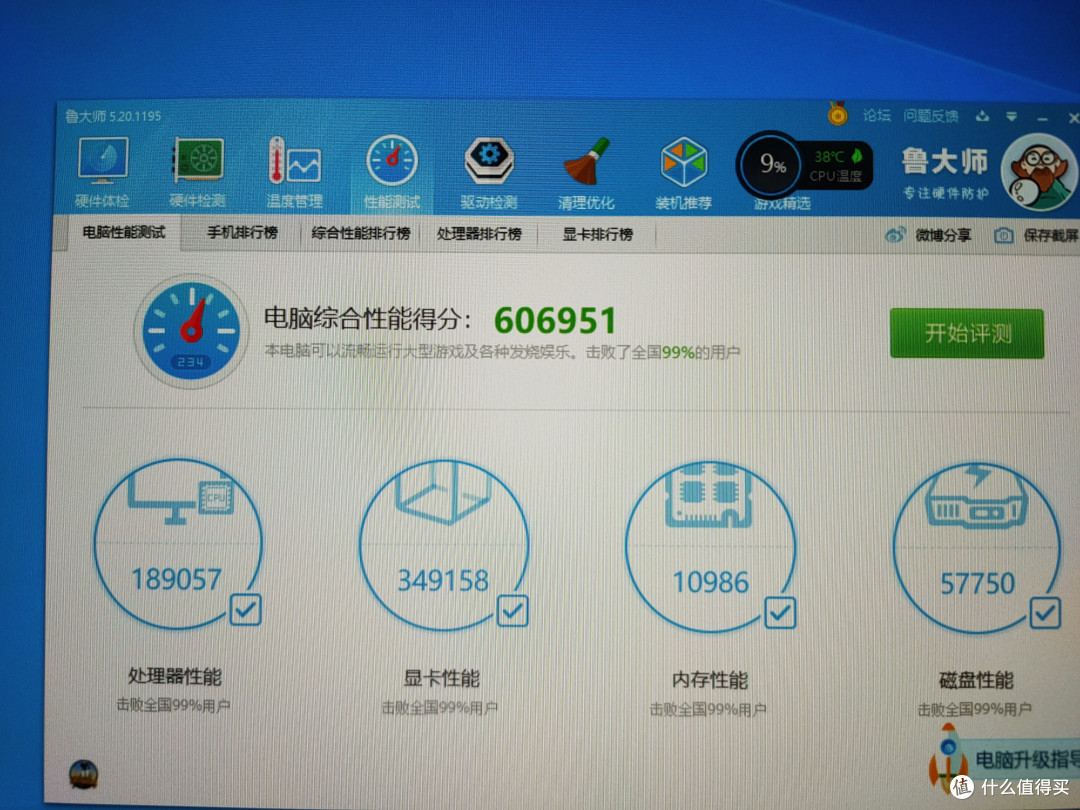This screenshot has width=1080, height=810.
Task: Click the speedometer gauge showing 234
Action: (191, 331)
